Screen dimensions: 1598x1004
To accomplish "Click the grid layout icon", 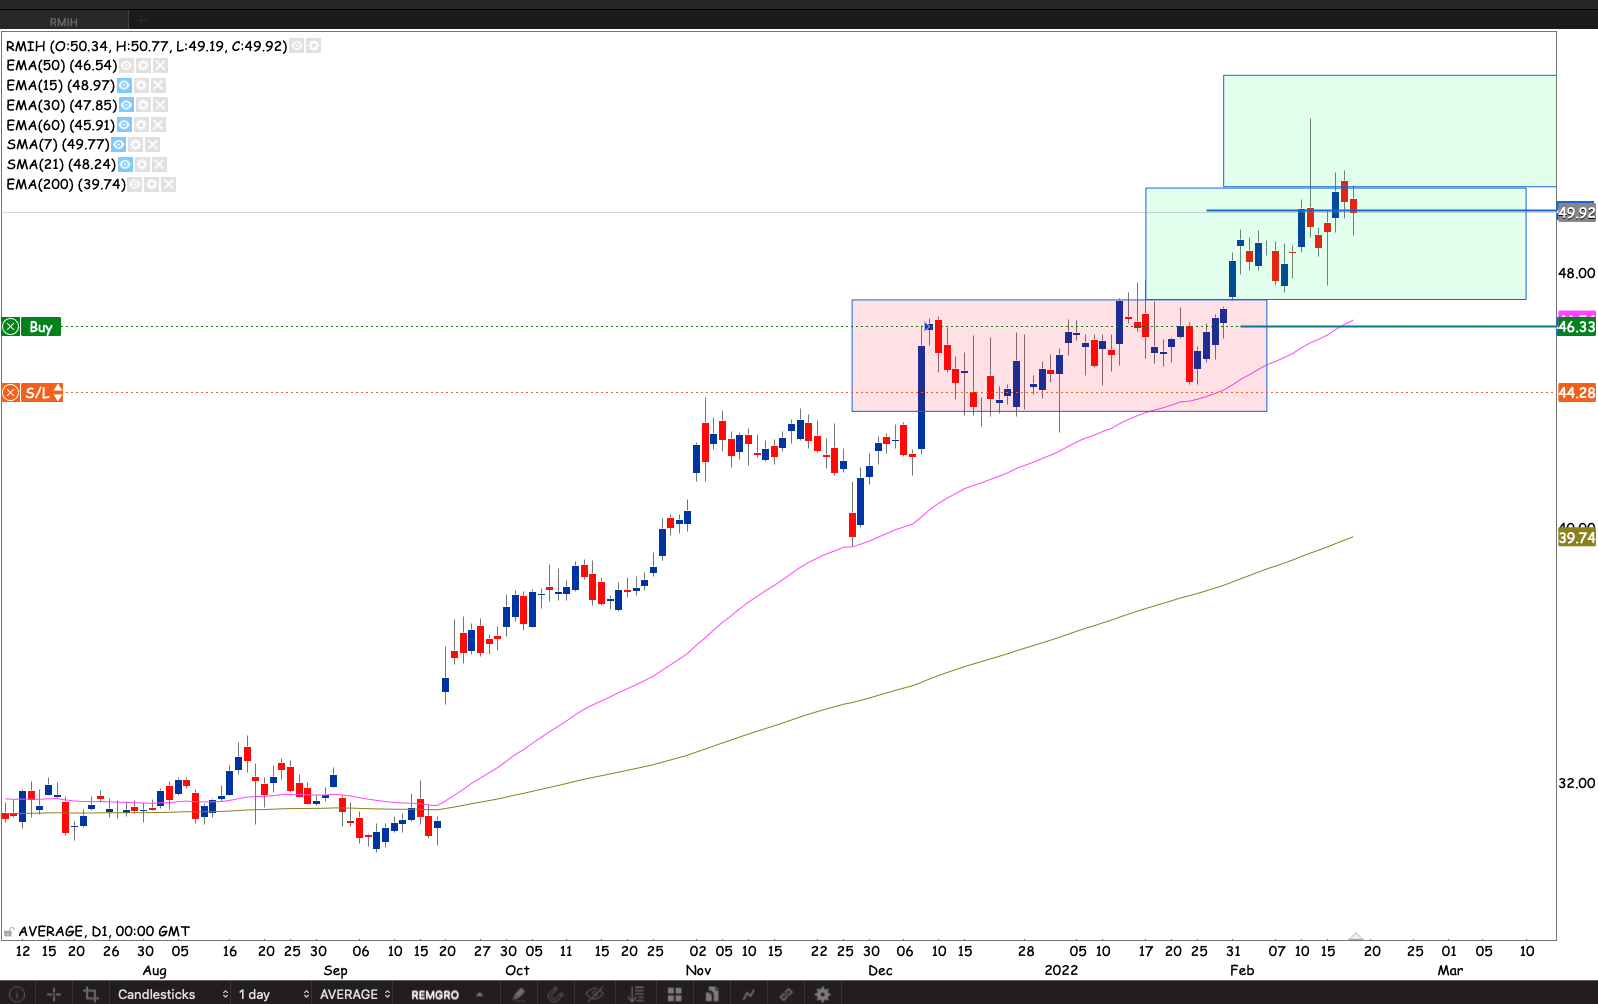I will coord(675,994).
